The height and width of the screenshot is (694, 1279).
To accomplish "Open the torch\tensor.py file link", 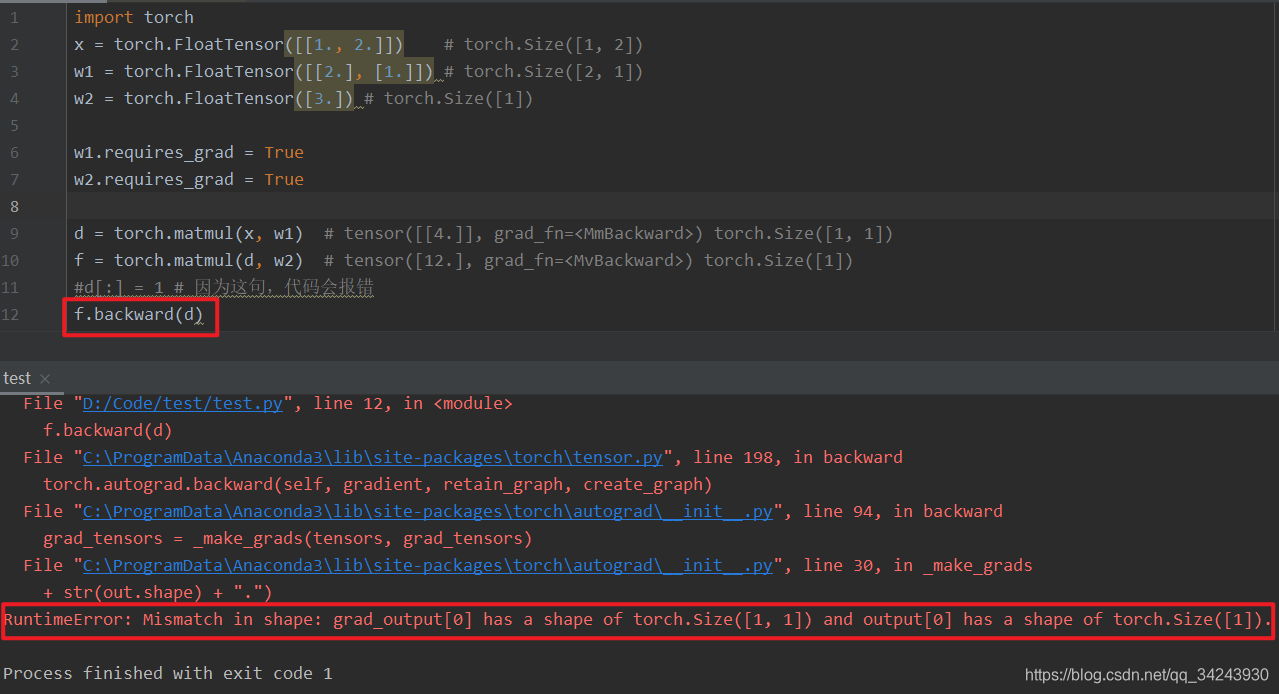I will (x=373, y=457).
